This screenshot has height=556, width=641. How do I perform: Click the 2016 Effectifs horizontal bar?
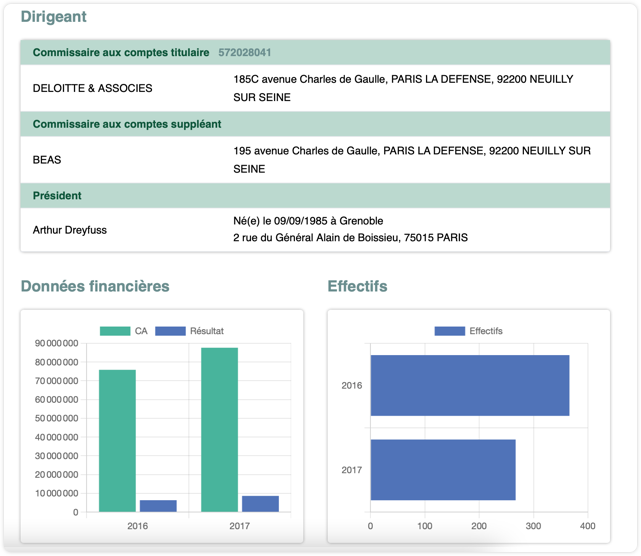469,385
